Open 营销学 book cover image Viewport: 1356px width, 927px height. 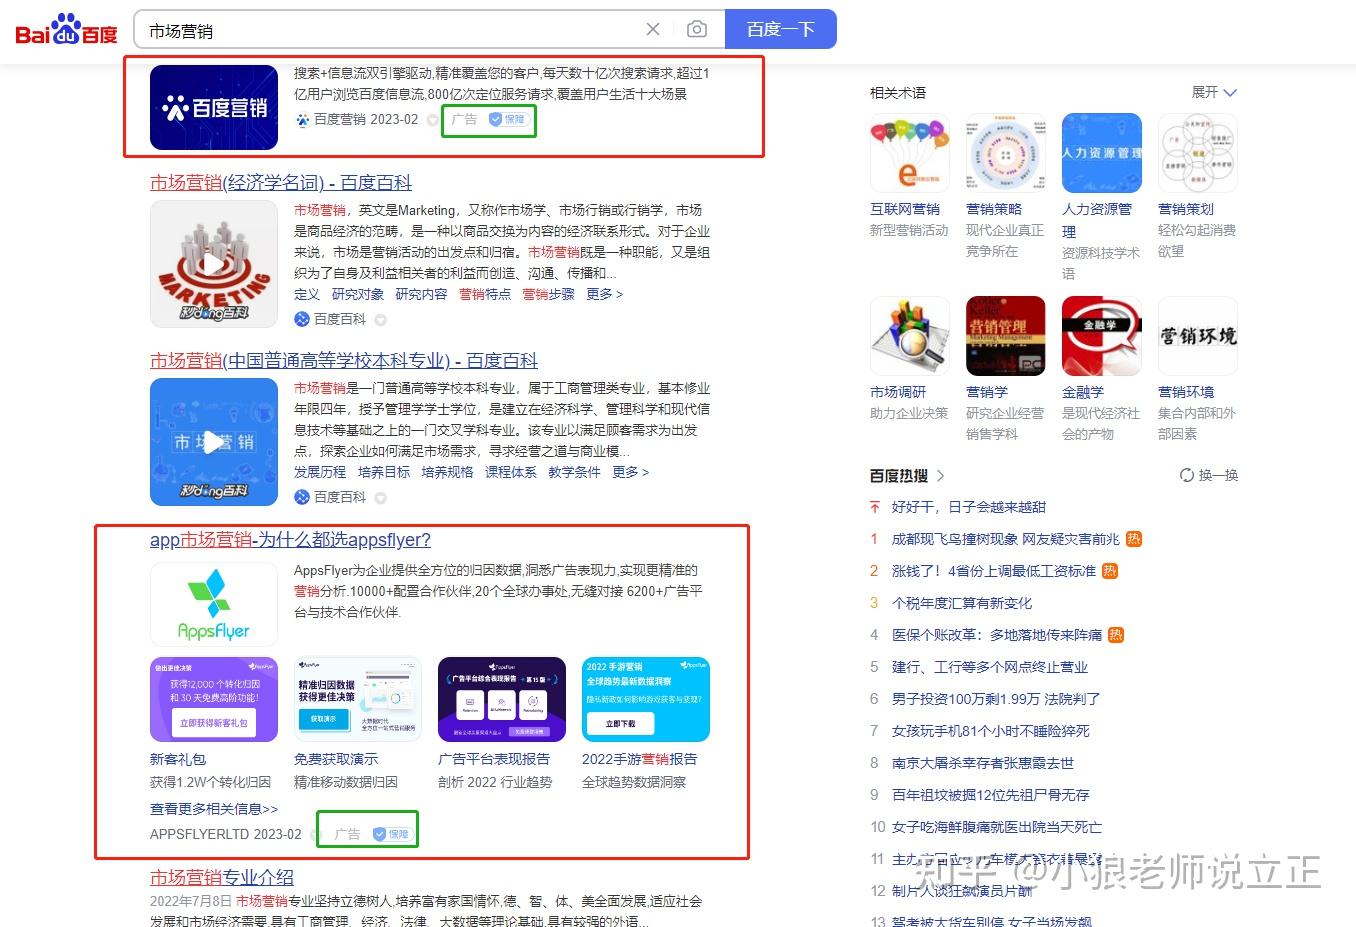(x=1006, y=336)
